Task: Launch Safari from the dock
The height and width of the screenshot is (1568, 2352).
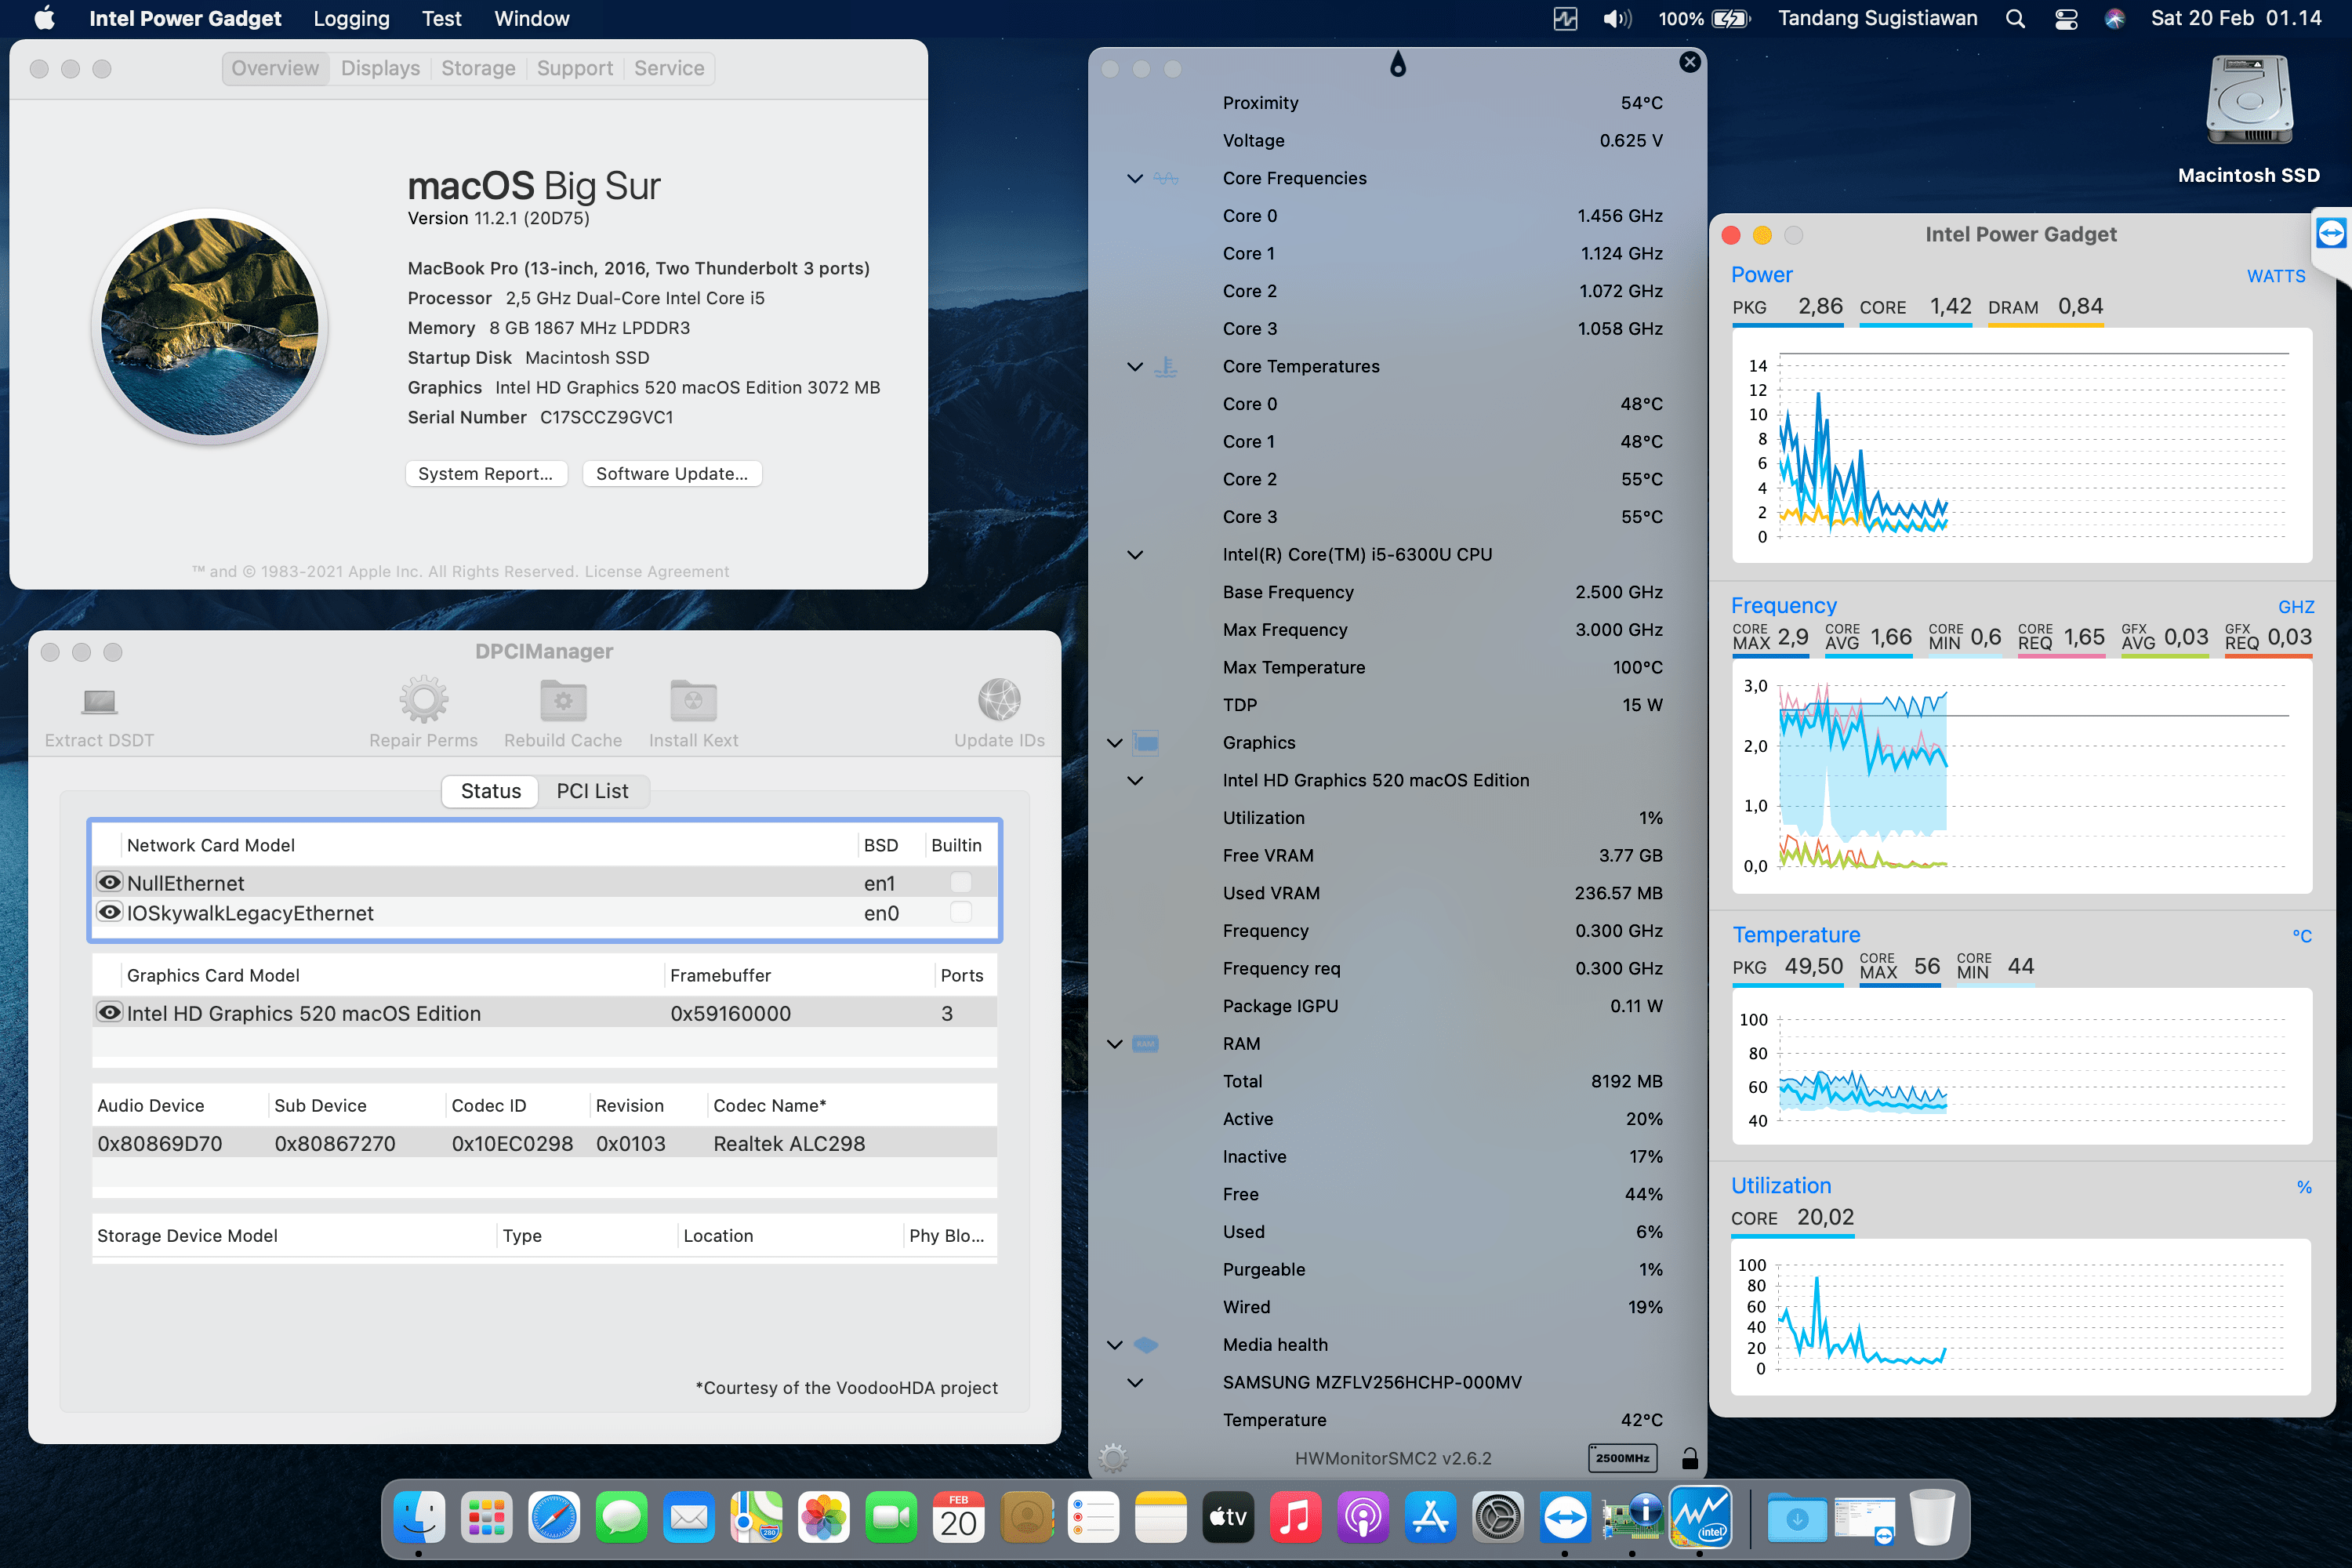Action: pyautogui.click(x=553, y=1518)
